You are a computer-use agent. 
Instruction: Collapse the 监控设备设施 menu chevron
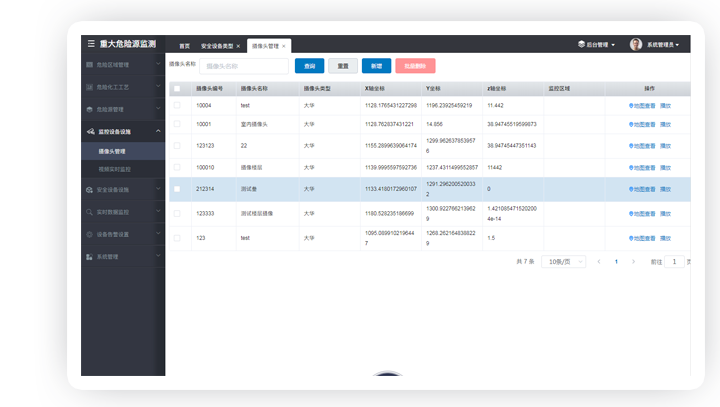(x=158, y=131)
